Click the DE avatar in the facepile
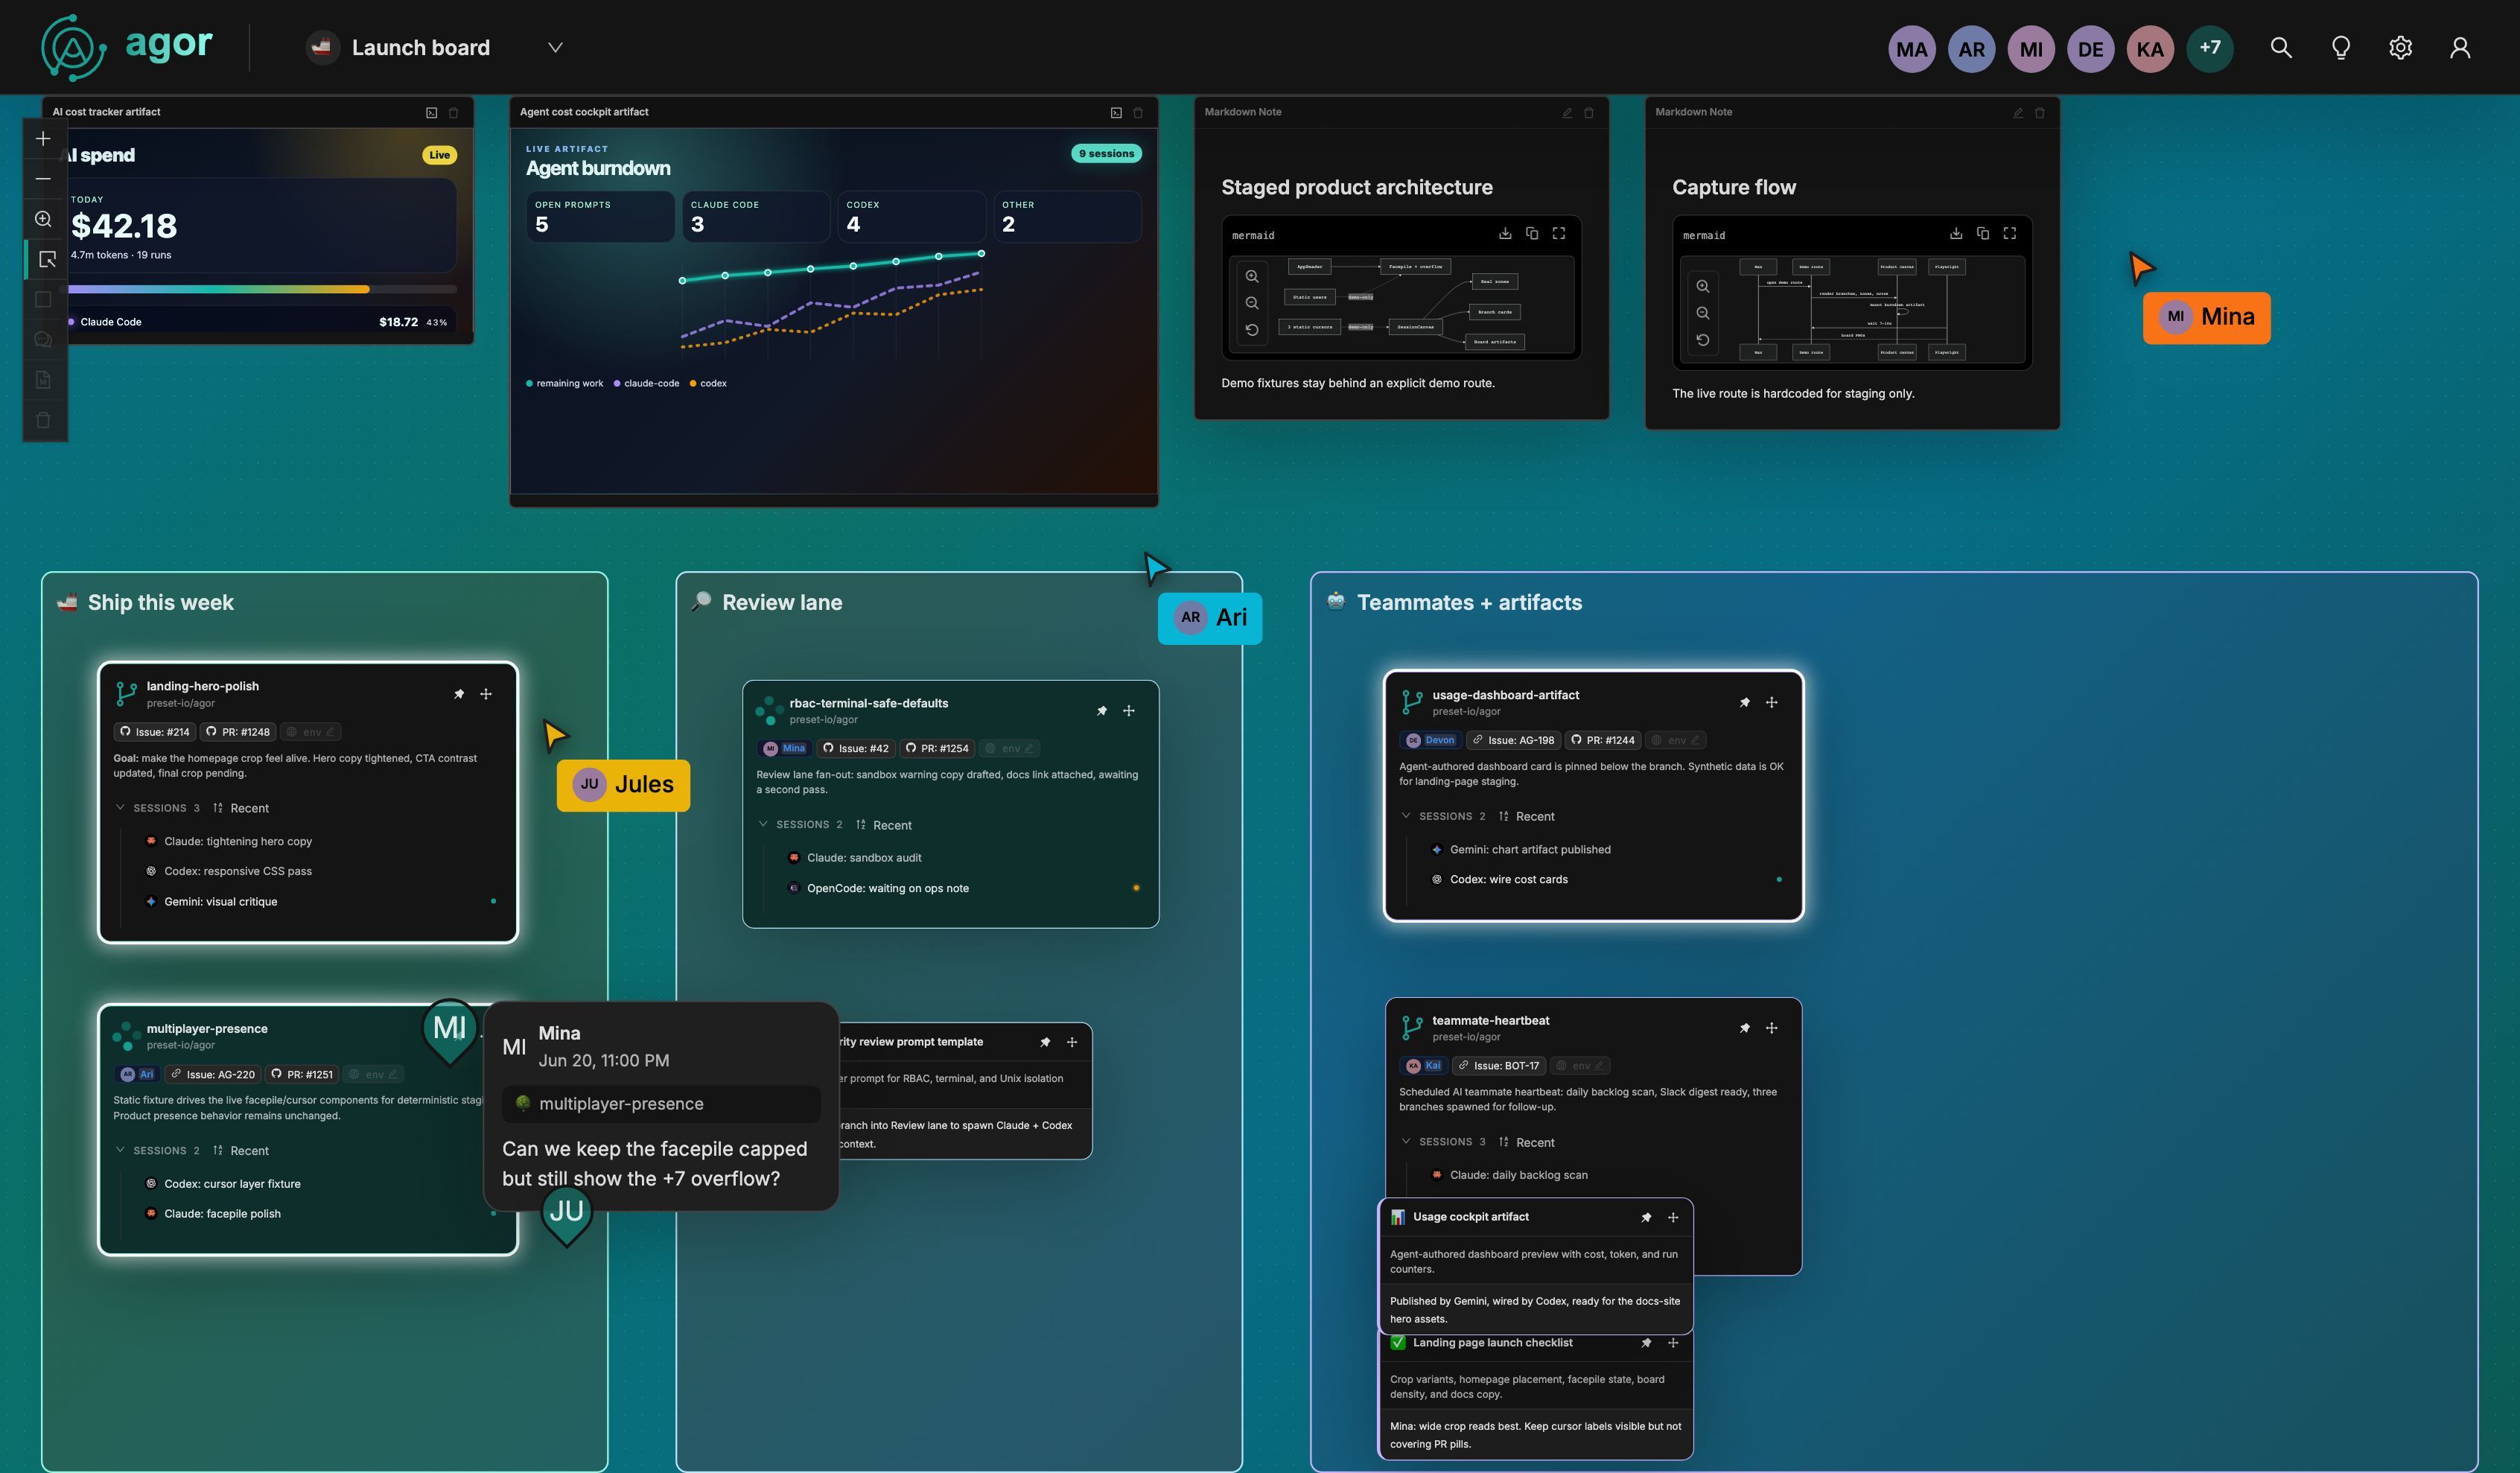Viewport: 2520px width, 1473px height. click(x=2090, y=49)
